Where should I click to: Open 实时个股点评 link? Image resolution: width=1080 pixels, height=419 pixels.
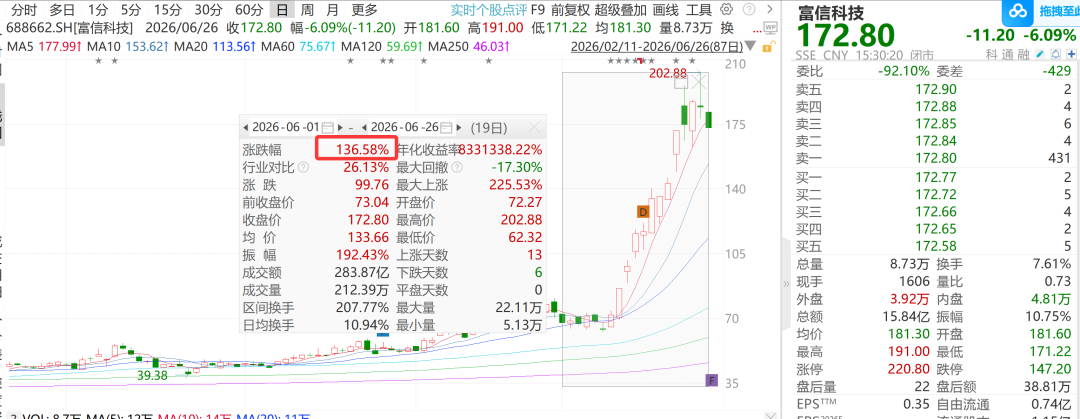click(488, 10)
